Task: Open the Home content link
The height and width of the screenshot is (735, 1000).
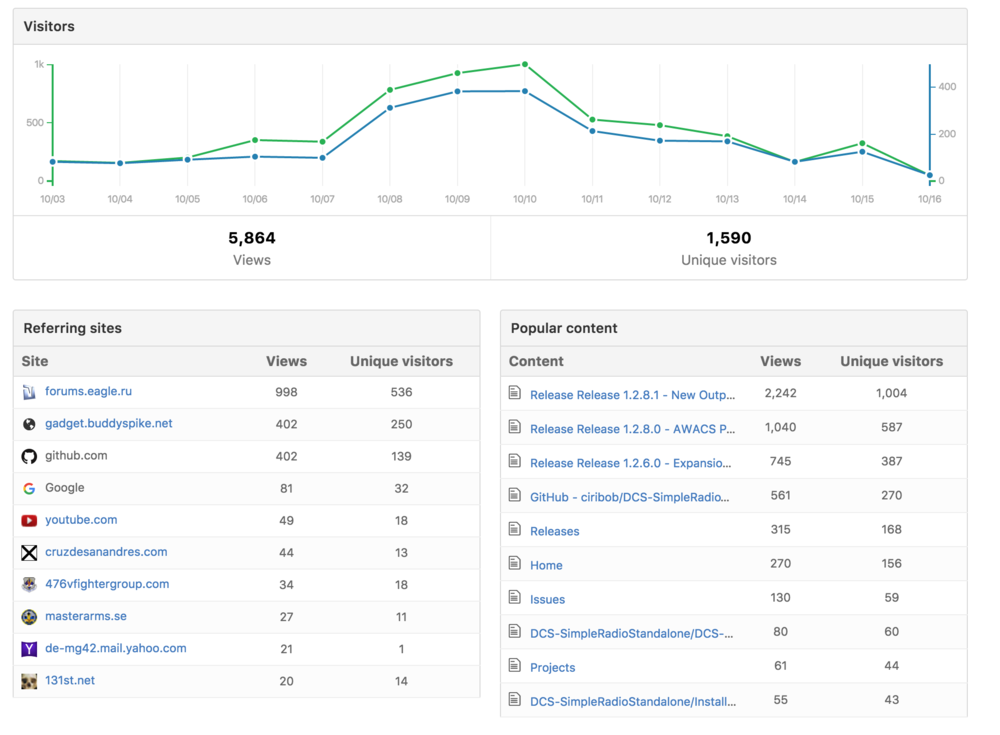Action: [x=547, y=565]
